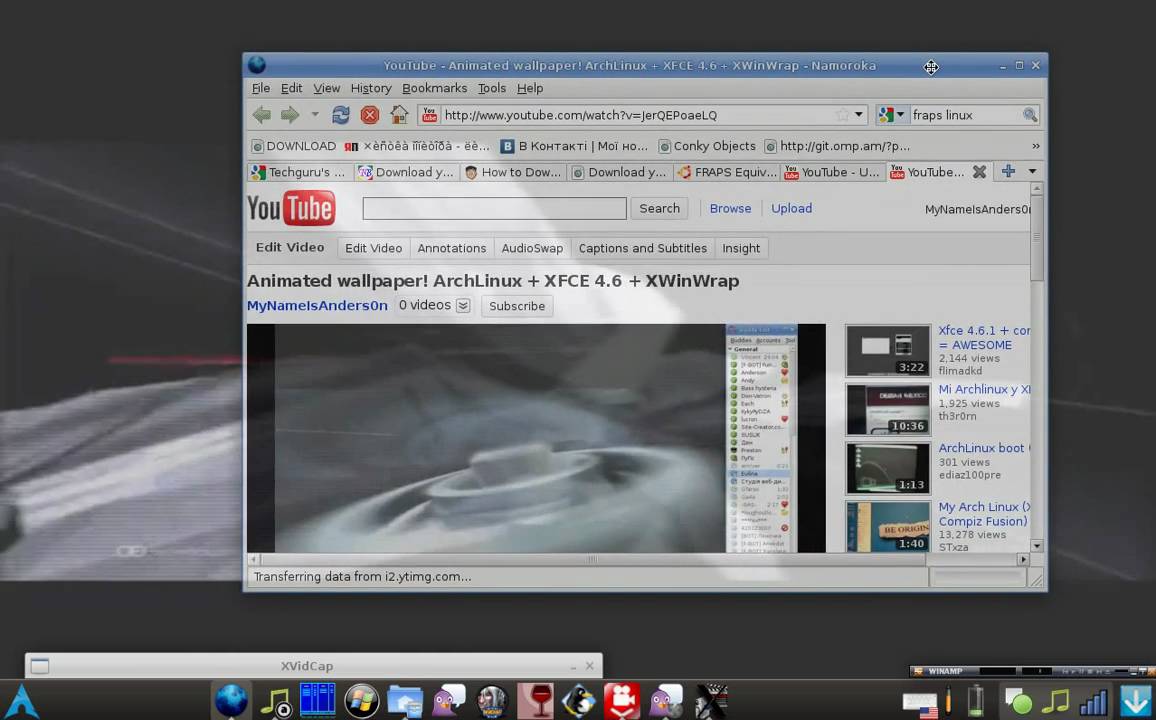Open the MyNameIsAnders0n channel link
Screen dimensions: 1156x720
tap(317, 305)
